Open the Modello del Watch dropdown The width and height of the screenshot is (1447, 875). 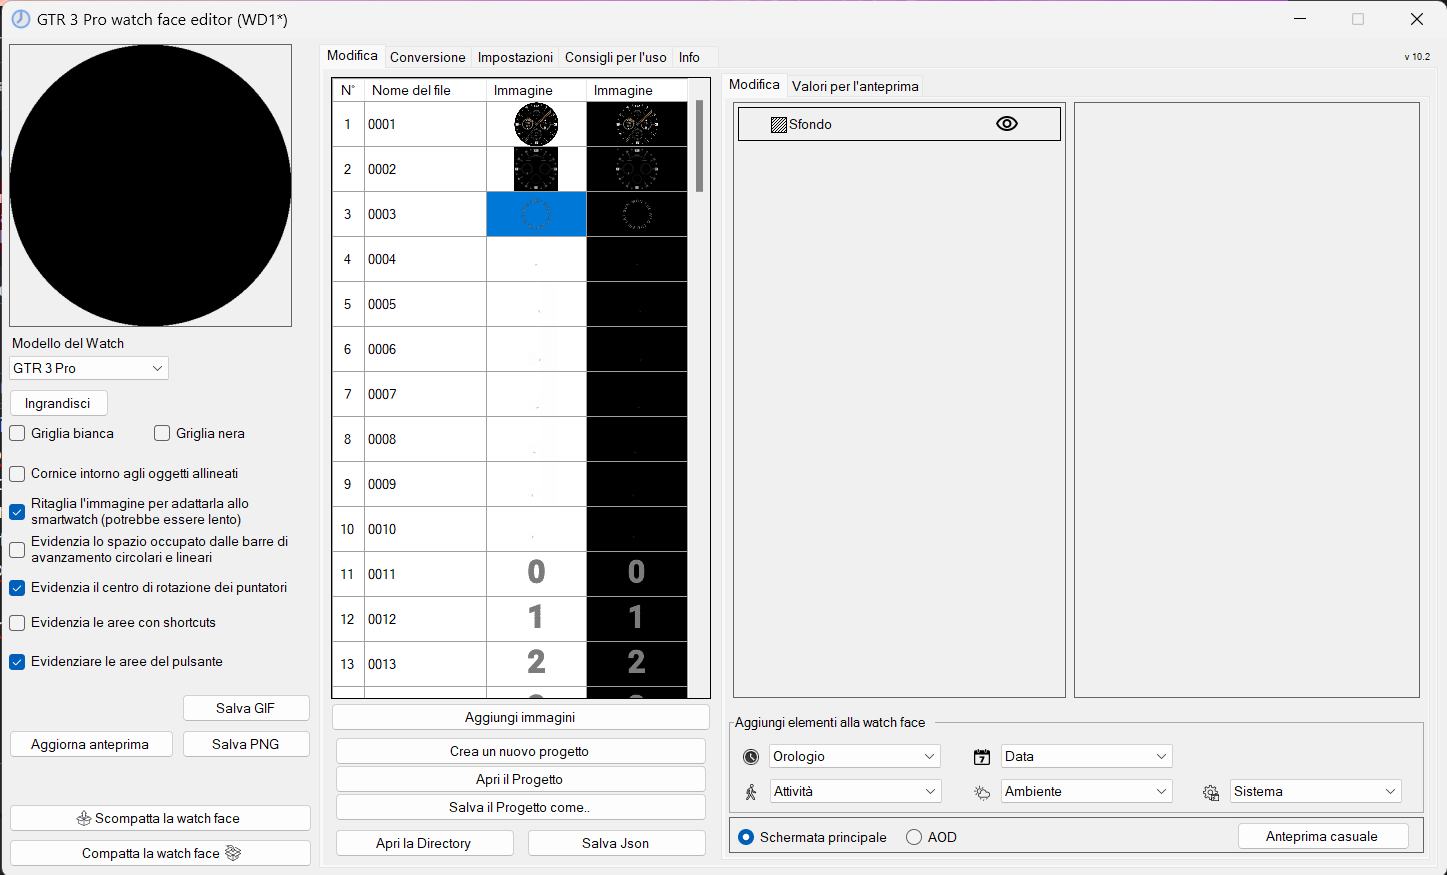click(x=89, y=368)
